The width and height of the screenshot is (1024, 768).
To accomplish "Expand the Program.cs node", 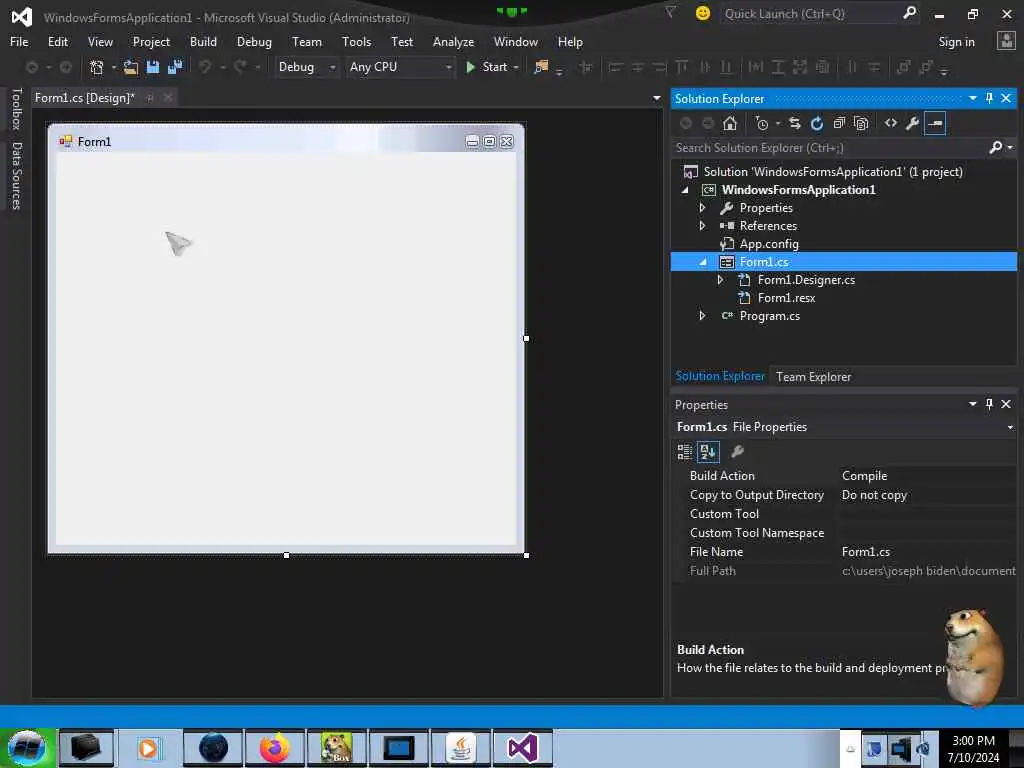I will [702, 315].
